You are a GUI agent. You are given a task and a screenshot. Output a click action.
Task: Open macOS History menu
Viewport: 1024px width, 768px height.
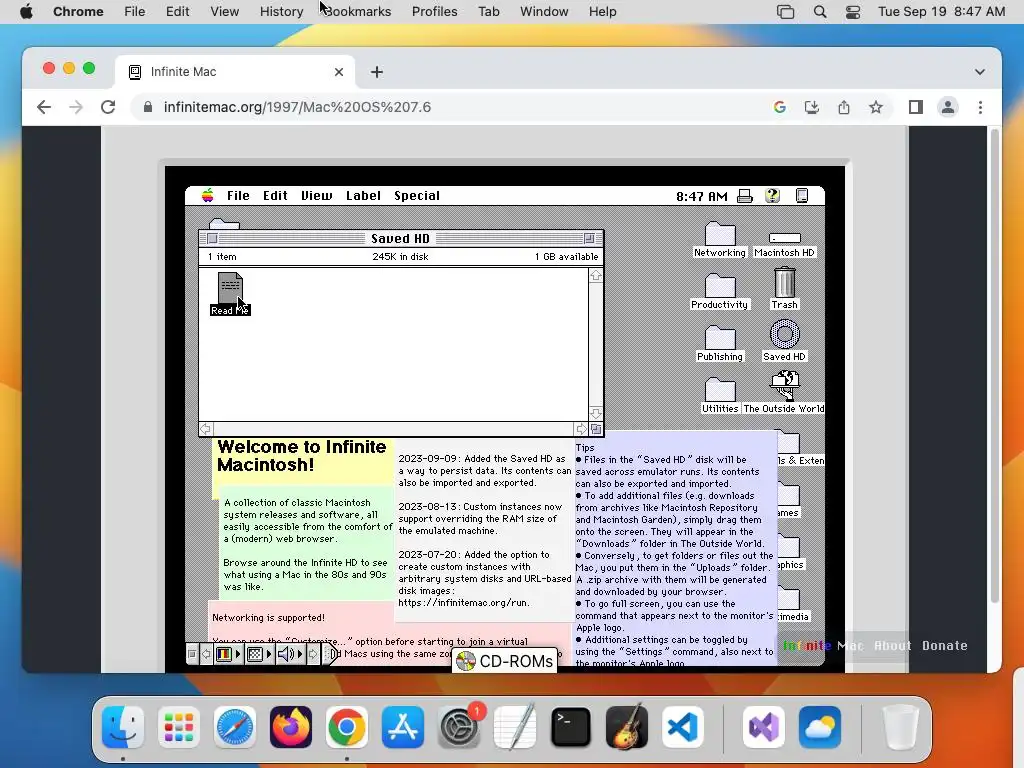(x=281, y=12)
